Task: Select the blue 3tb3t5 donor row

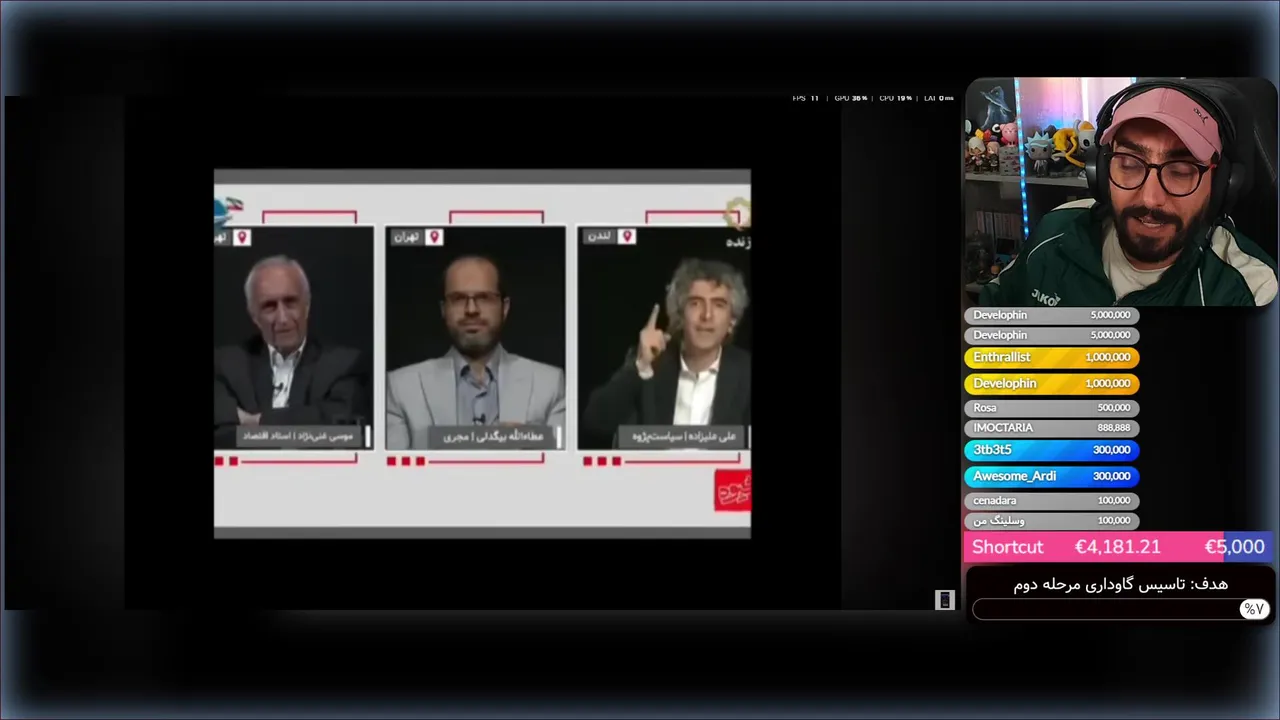Action: click(x=1052, y=450)
